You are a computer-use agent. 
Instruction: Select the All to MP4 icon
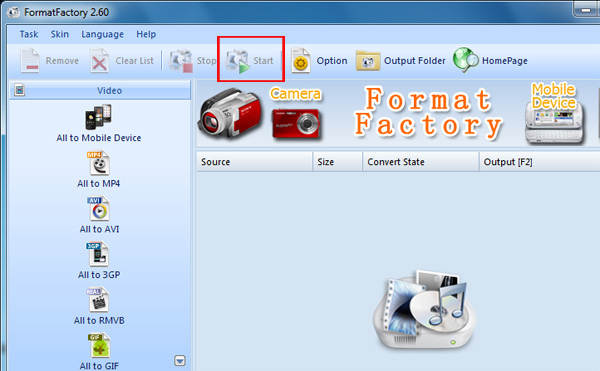tap(99, 163)
